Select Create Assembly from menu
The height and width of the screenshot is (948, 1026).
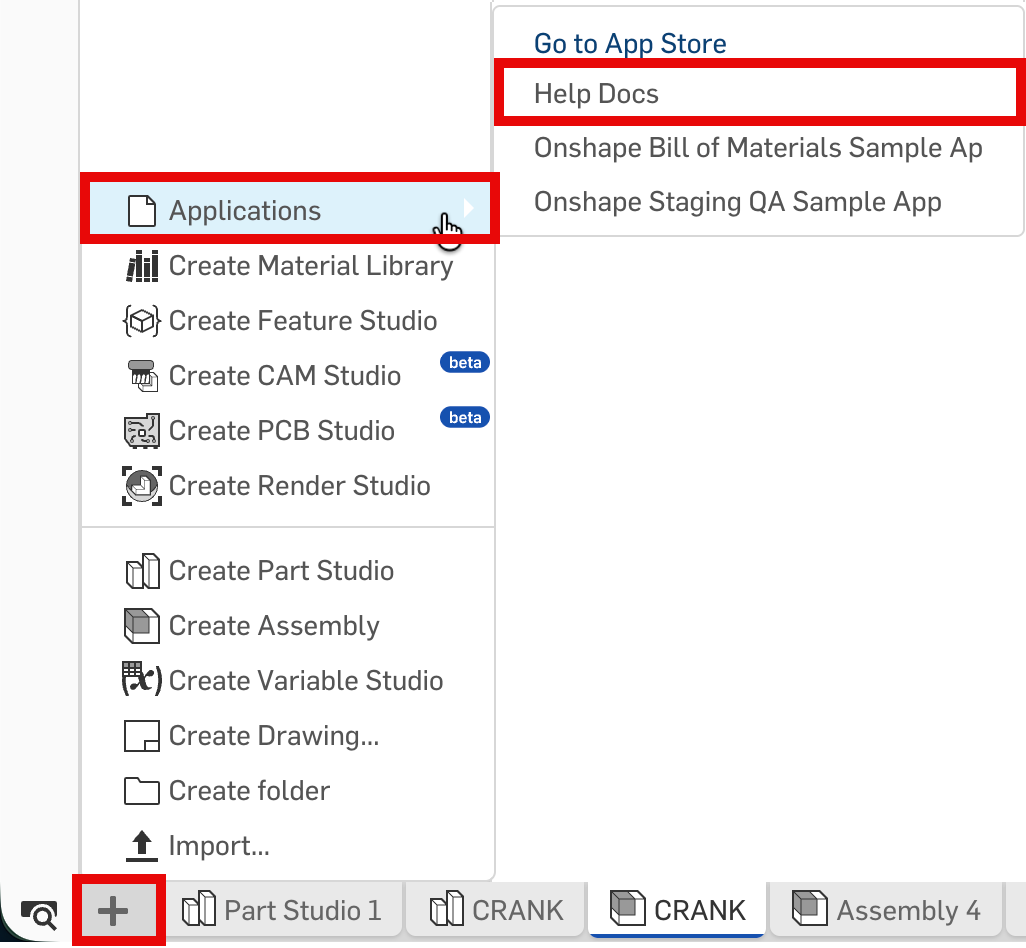coord(288,625)
